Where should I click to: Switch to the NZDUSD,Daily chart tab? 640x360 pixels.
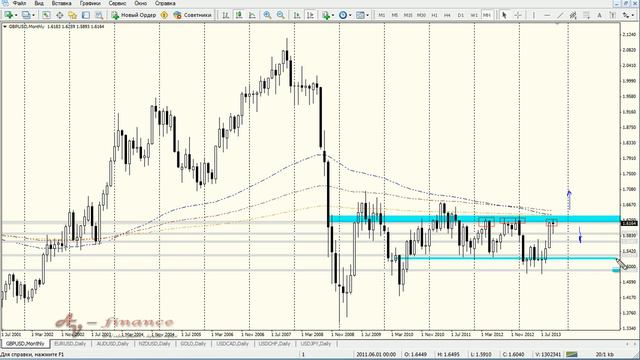point(154,344)
